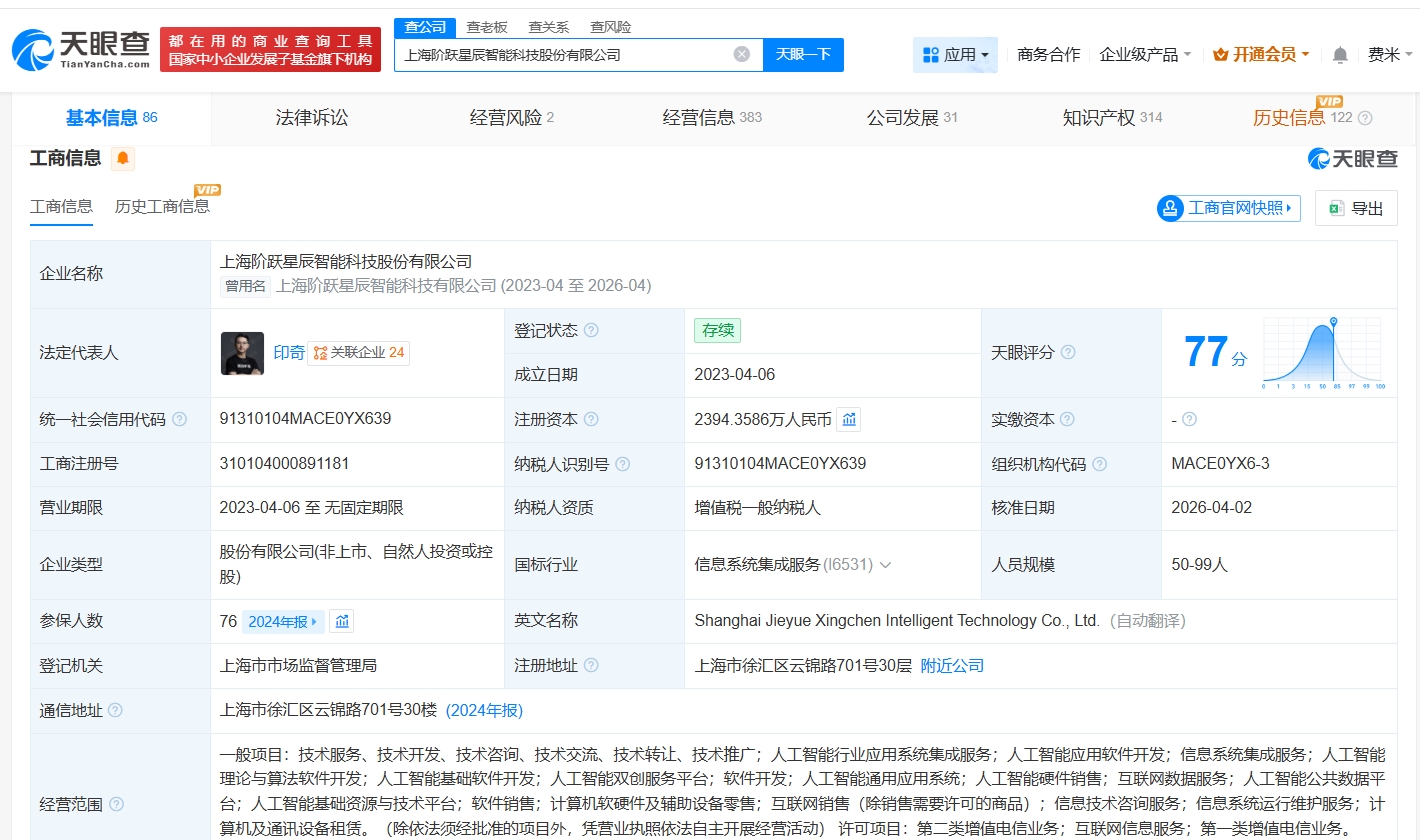Expand the 信息系统集成服务 industry chevron

tap(885, 565)
